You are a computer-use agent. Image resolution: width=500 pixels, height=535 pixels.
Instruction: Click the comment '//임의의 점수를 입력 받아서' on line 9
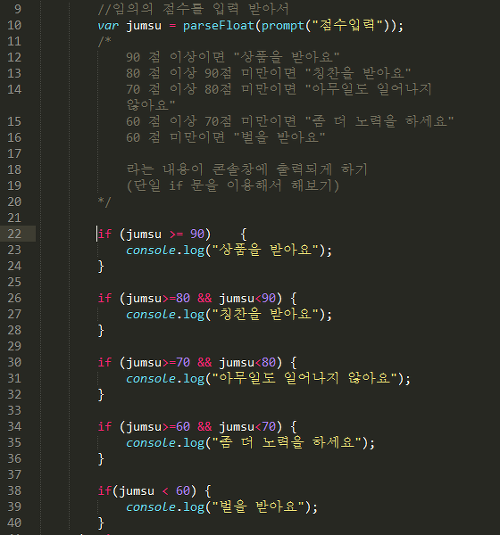coord(193,9)
